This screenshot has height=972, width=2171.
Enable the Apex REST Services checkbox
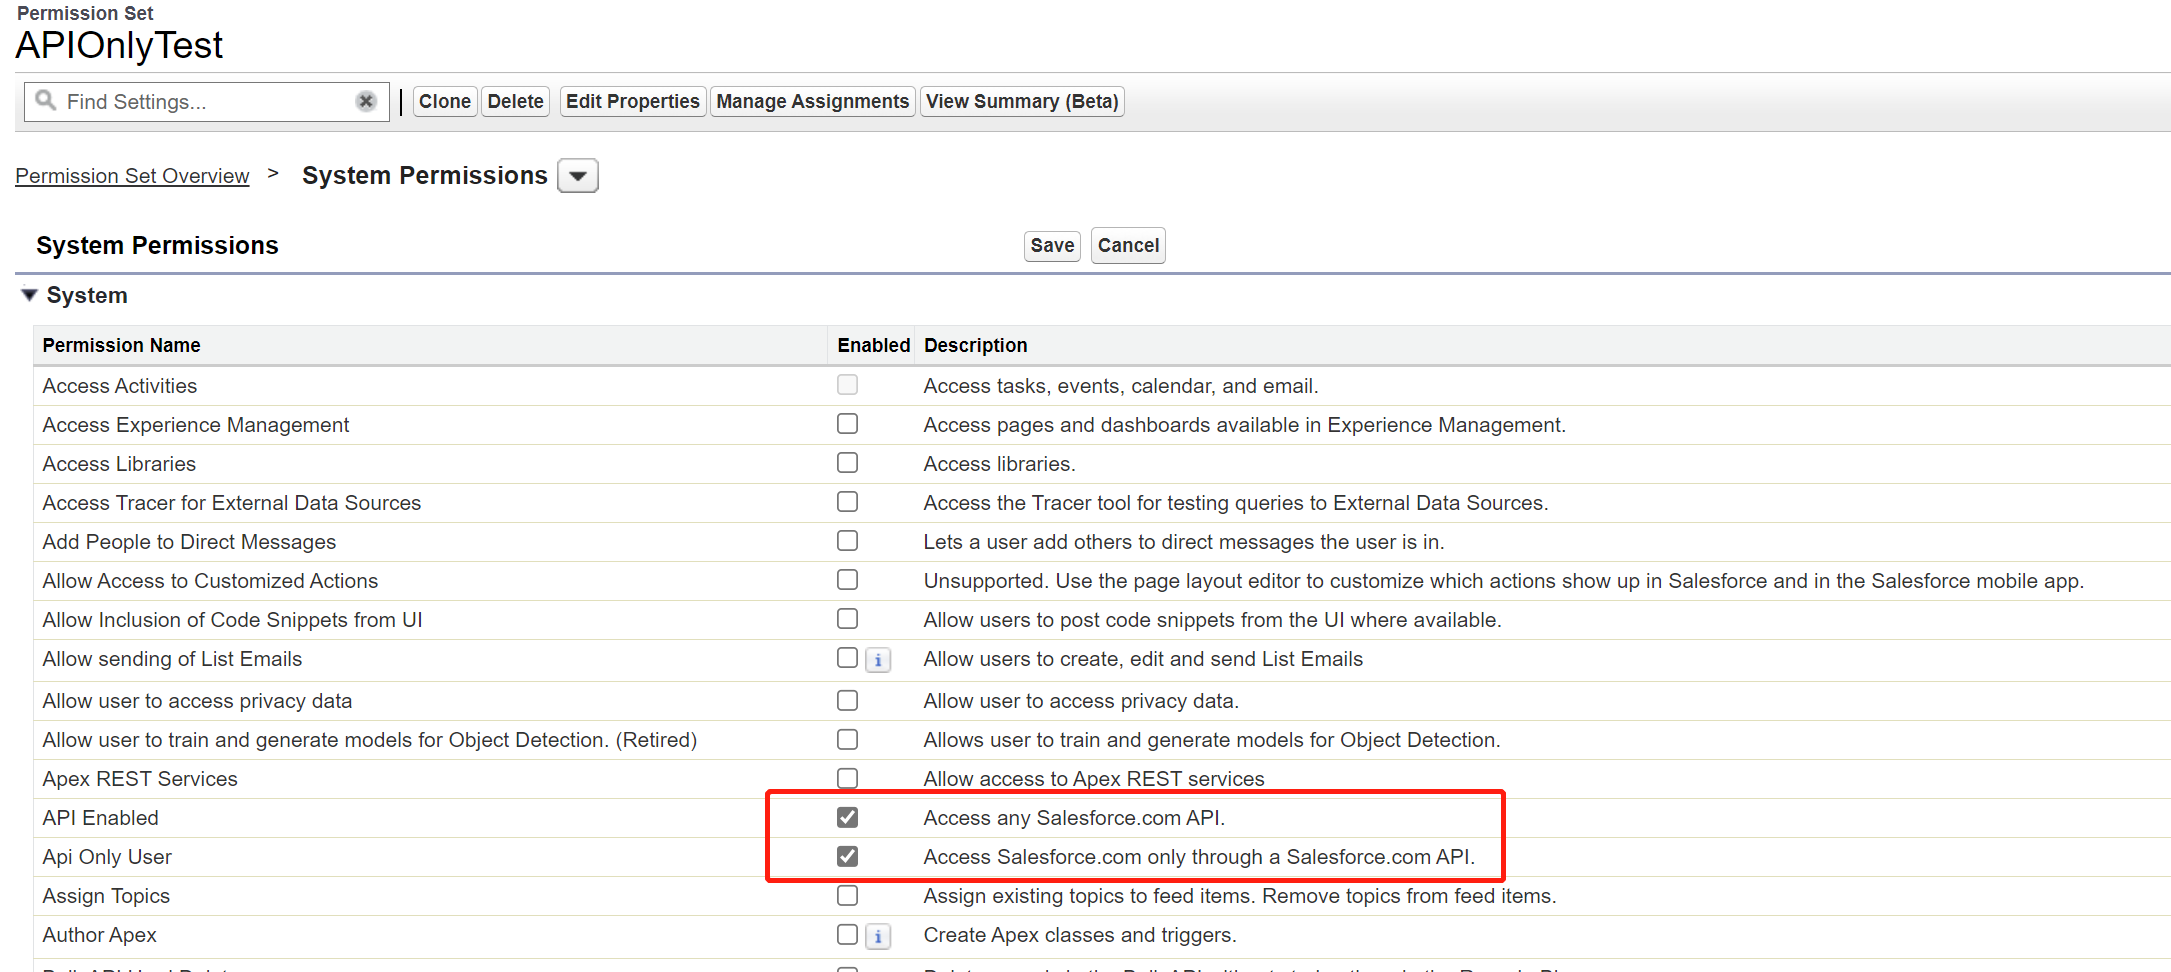point(847,778)
